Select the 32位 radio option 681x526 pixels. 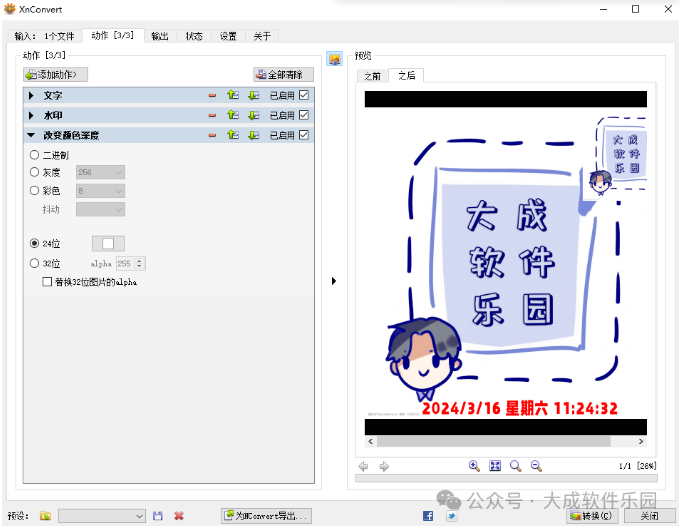pos(34,263)
